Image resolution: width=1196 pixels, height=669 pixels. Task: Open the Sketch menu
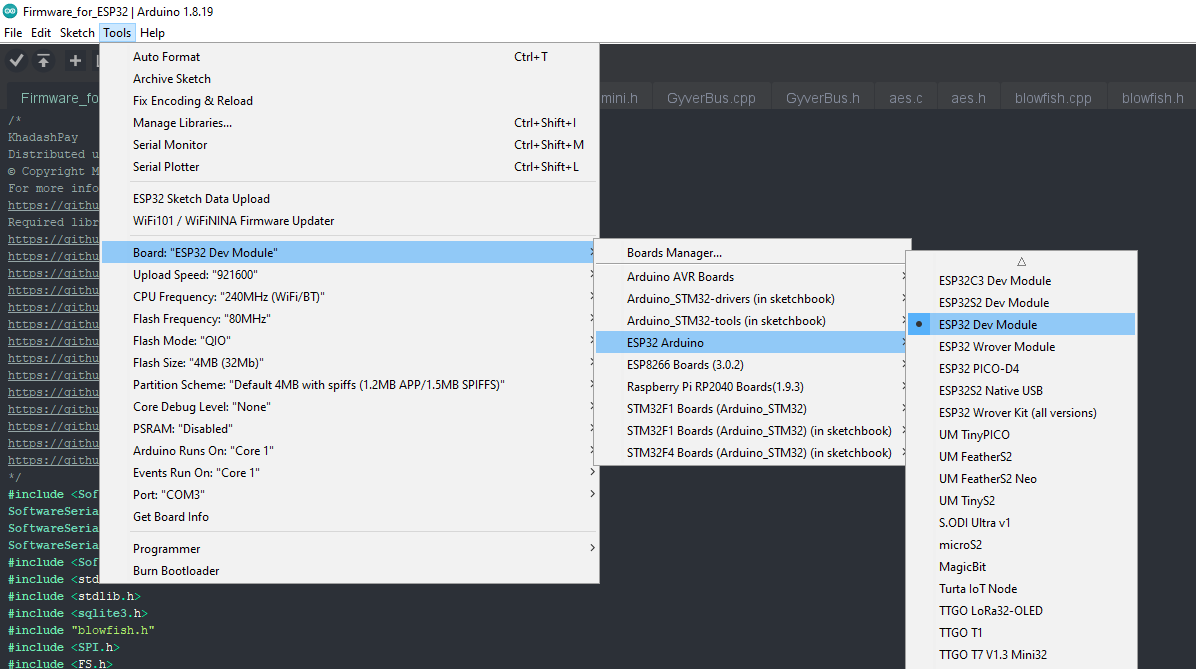click(x=77, y=33)
